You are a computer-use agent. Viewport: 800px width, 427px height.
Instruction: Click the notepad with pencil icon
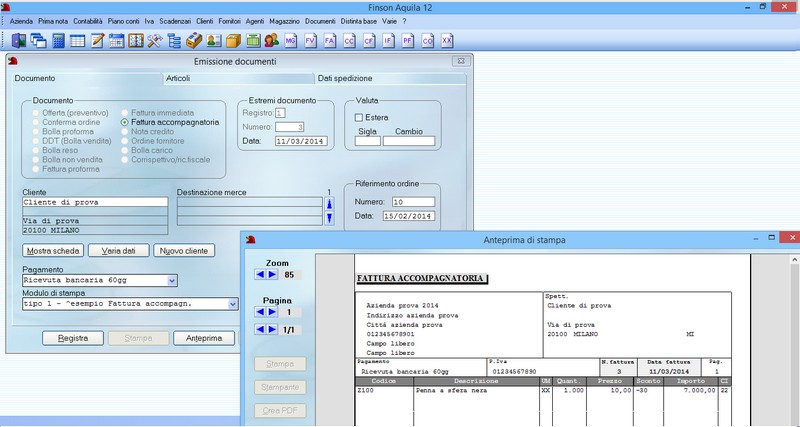coord(97,41)
